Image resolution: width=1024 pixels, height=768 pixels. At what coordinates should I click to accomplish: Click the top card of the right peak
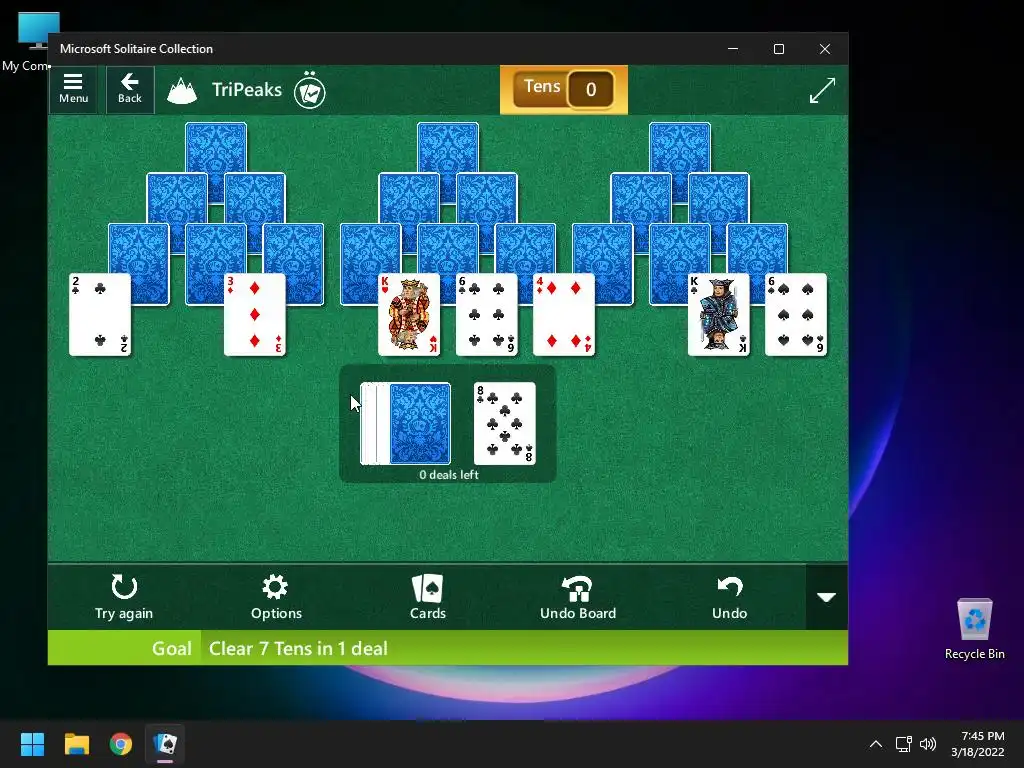tap(680, 147)
